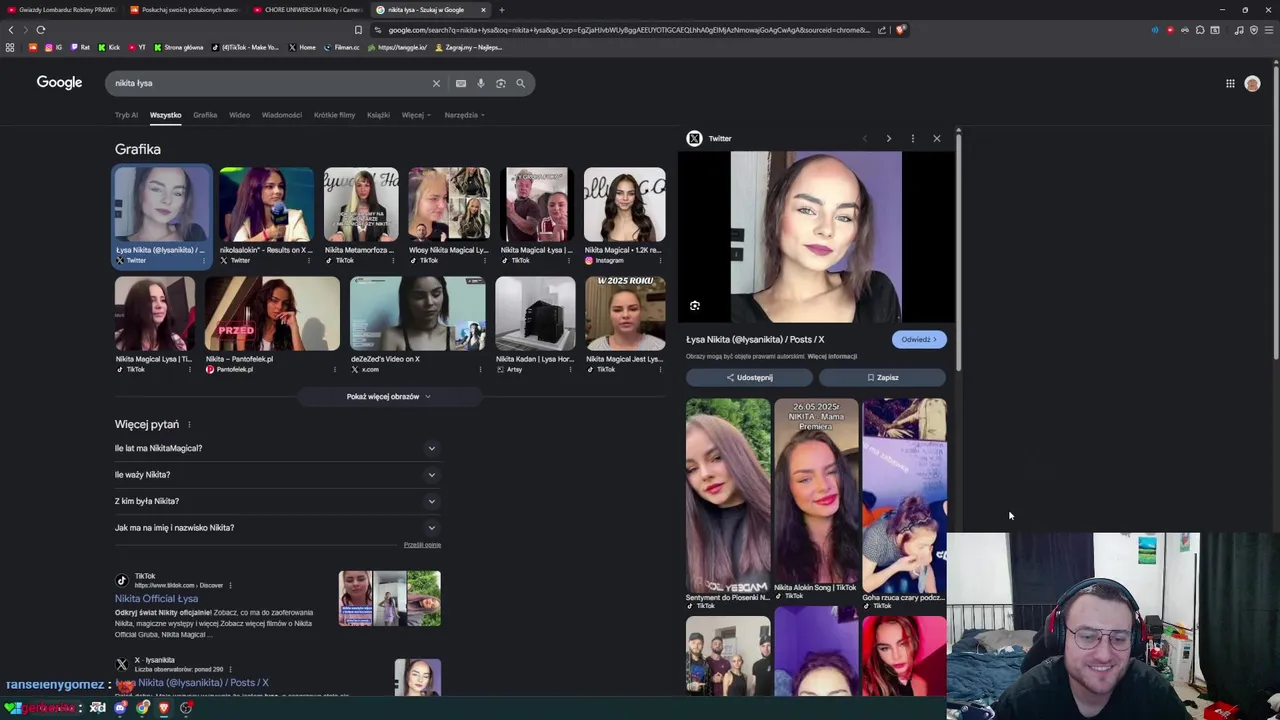Close the 'nikita łysa - Szukaj w Google' tab
Viewport: 1280px width, 720px height.
click(x=483, y=10)
